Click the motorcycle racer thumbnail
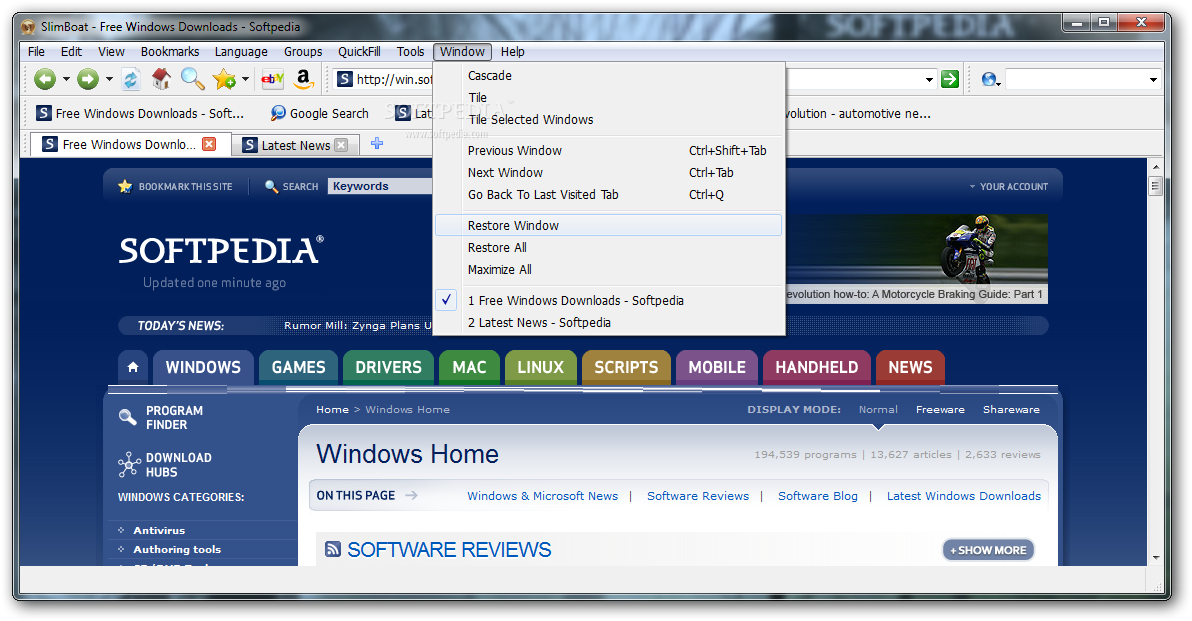Viewport: 1192px width, 621px height. 917,258
